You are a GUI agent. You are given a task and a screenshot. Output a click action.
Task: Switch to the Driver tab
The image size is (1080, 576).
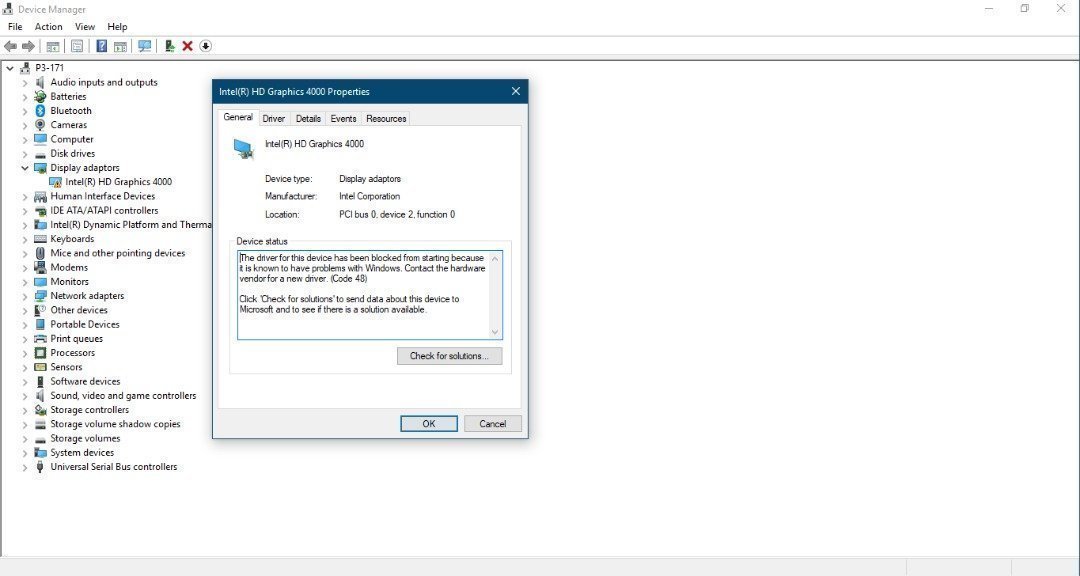[273, 119]
